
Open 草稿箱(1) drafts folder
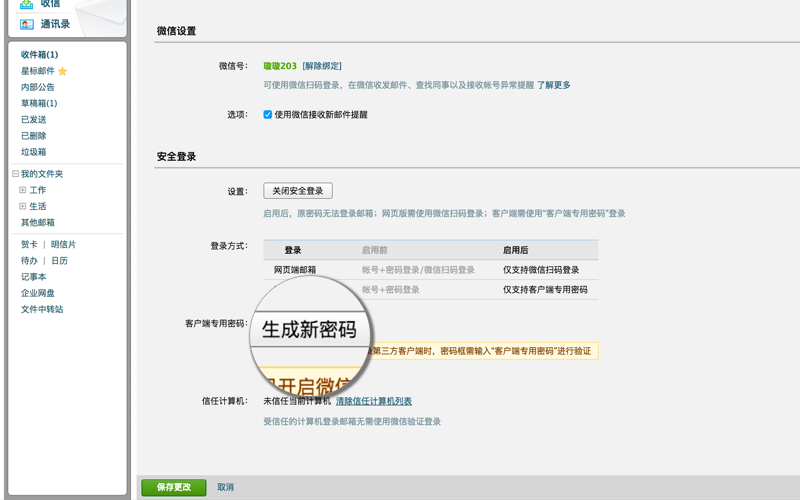tap(39, 103)
